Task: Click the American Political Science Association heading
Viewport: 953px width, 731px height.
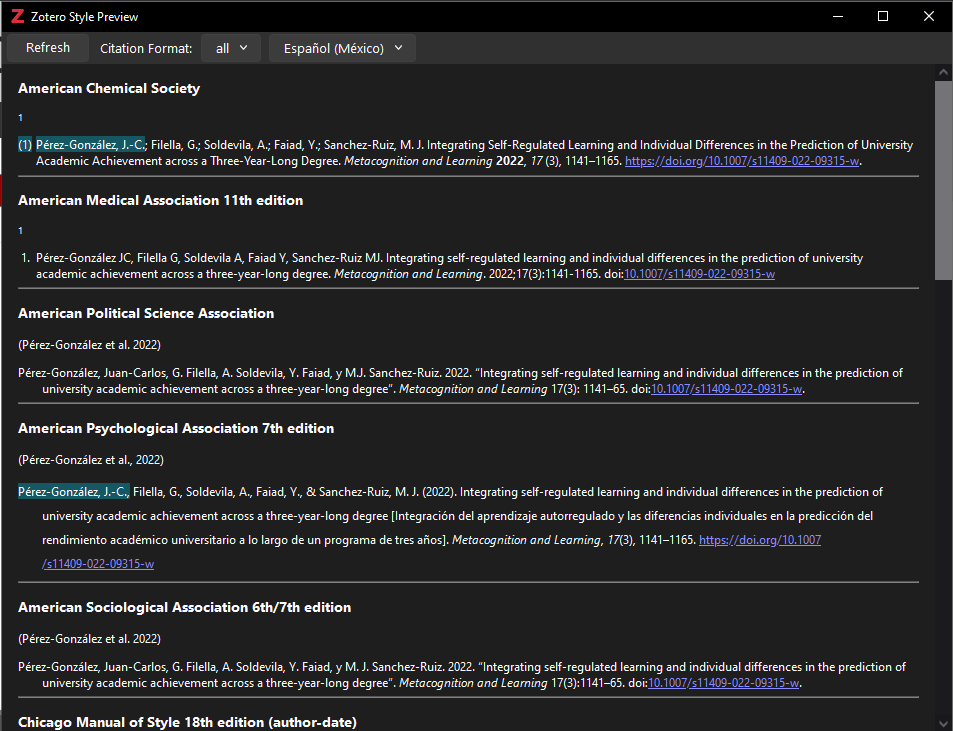Action: pyautogui.click(x=146, y=314)
